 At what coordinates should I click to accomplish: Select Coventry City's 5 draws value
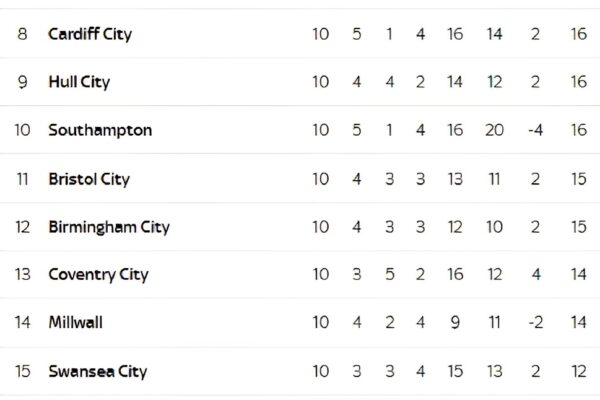tap(390, 274)
